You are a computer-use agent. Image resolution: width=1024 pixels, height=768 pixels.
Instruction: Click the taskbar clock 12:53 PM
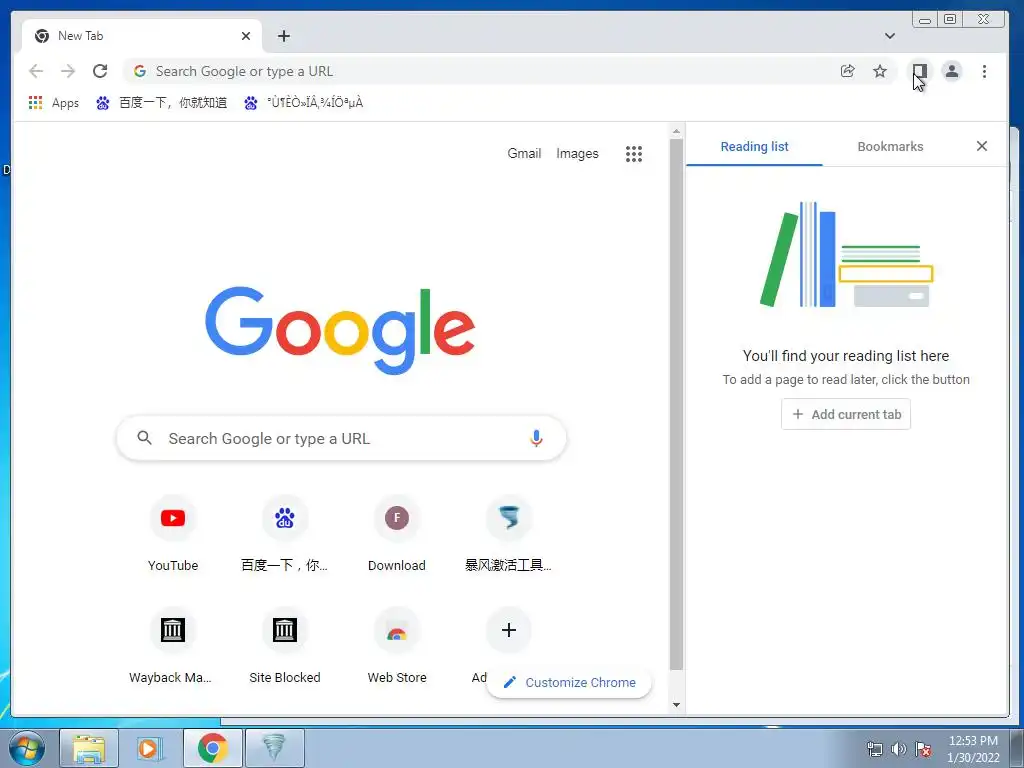973,741
